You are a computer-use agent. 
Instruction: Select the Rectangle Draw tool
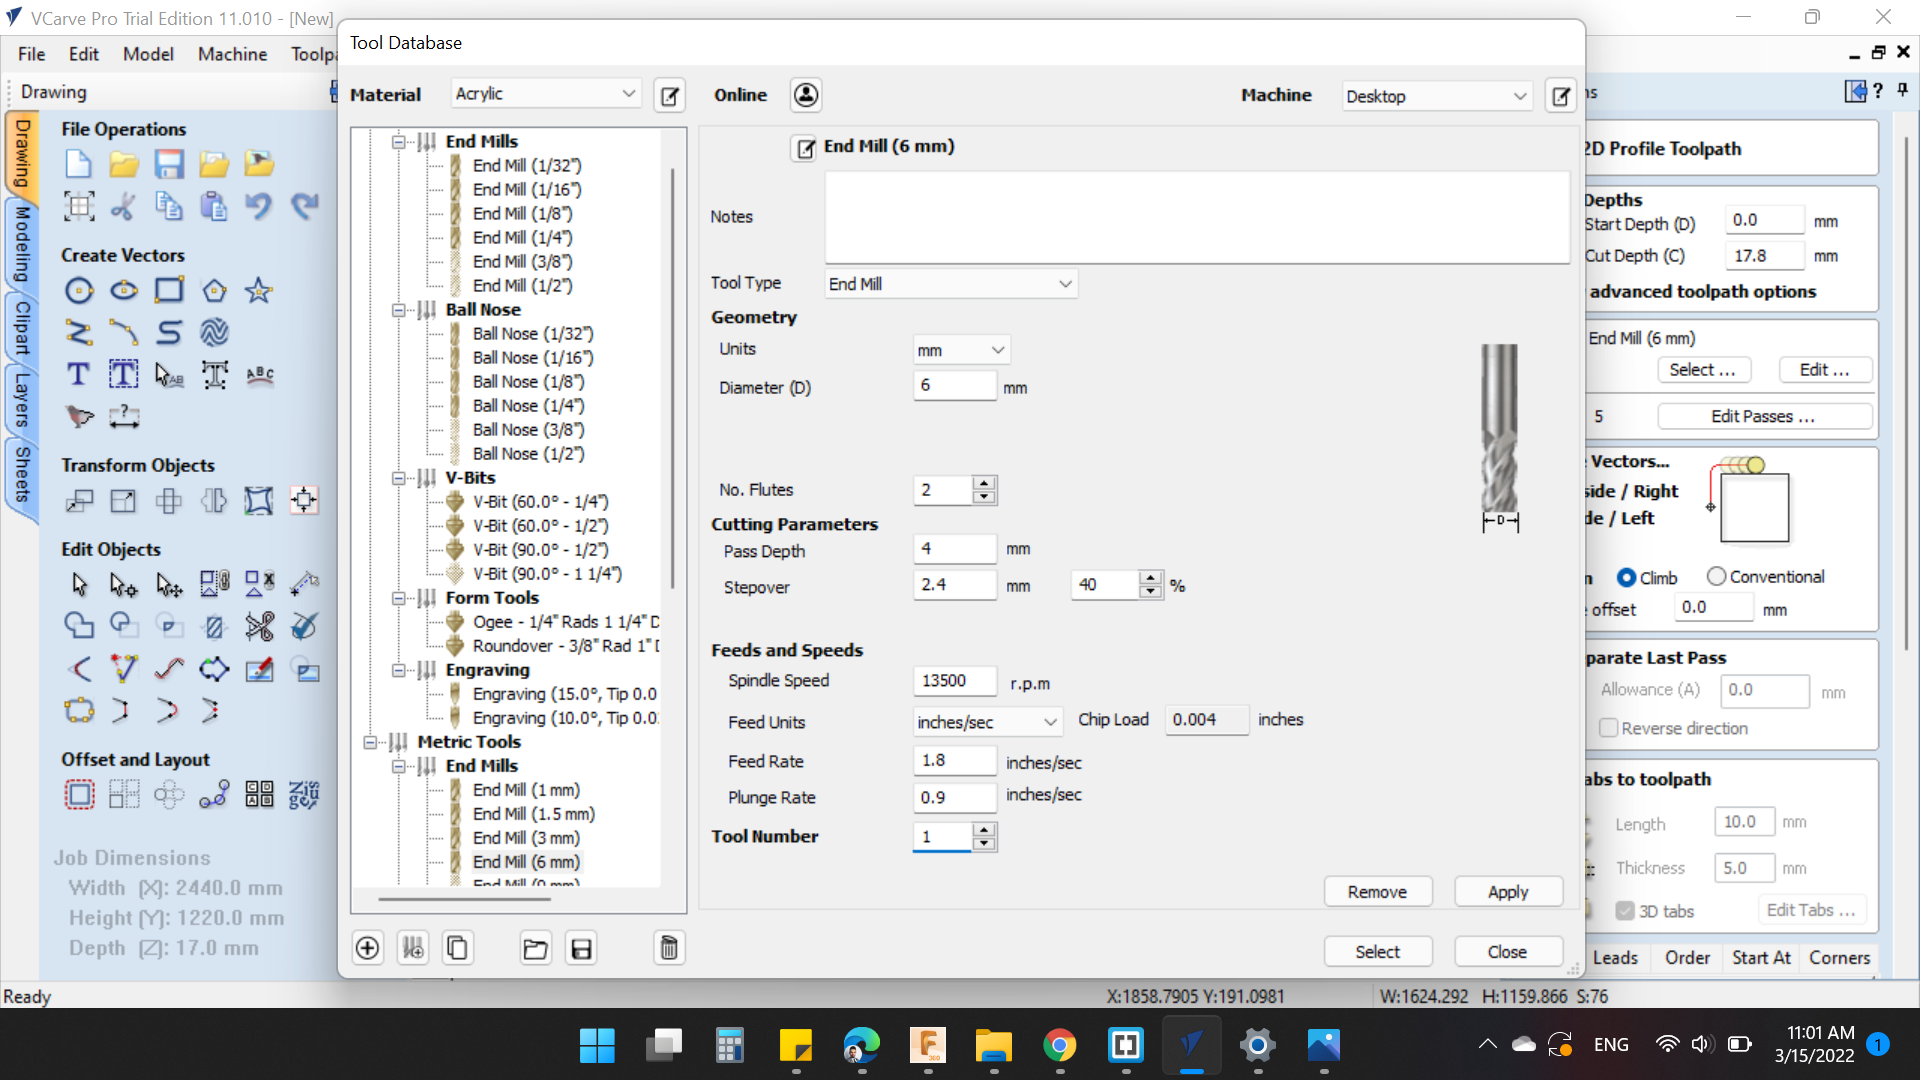(x=169, y=290)
